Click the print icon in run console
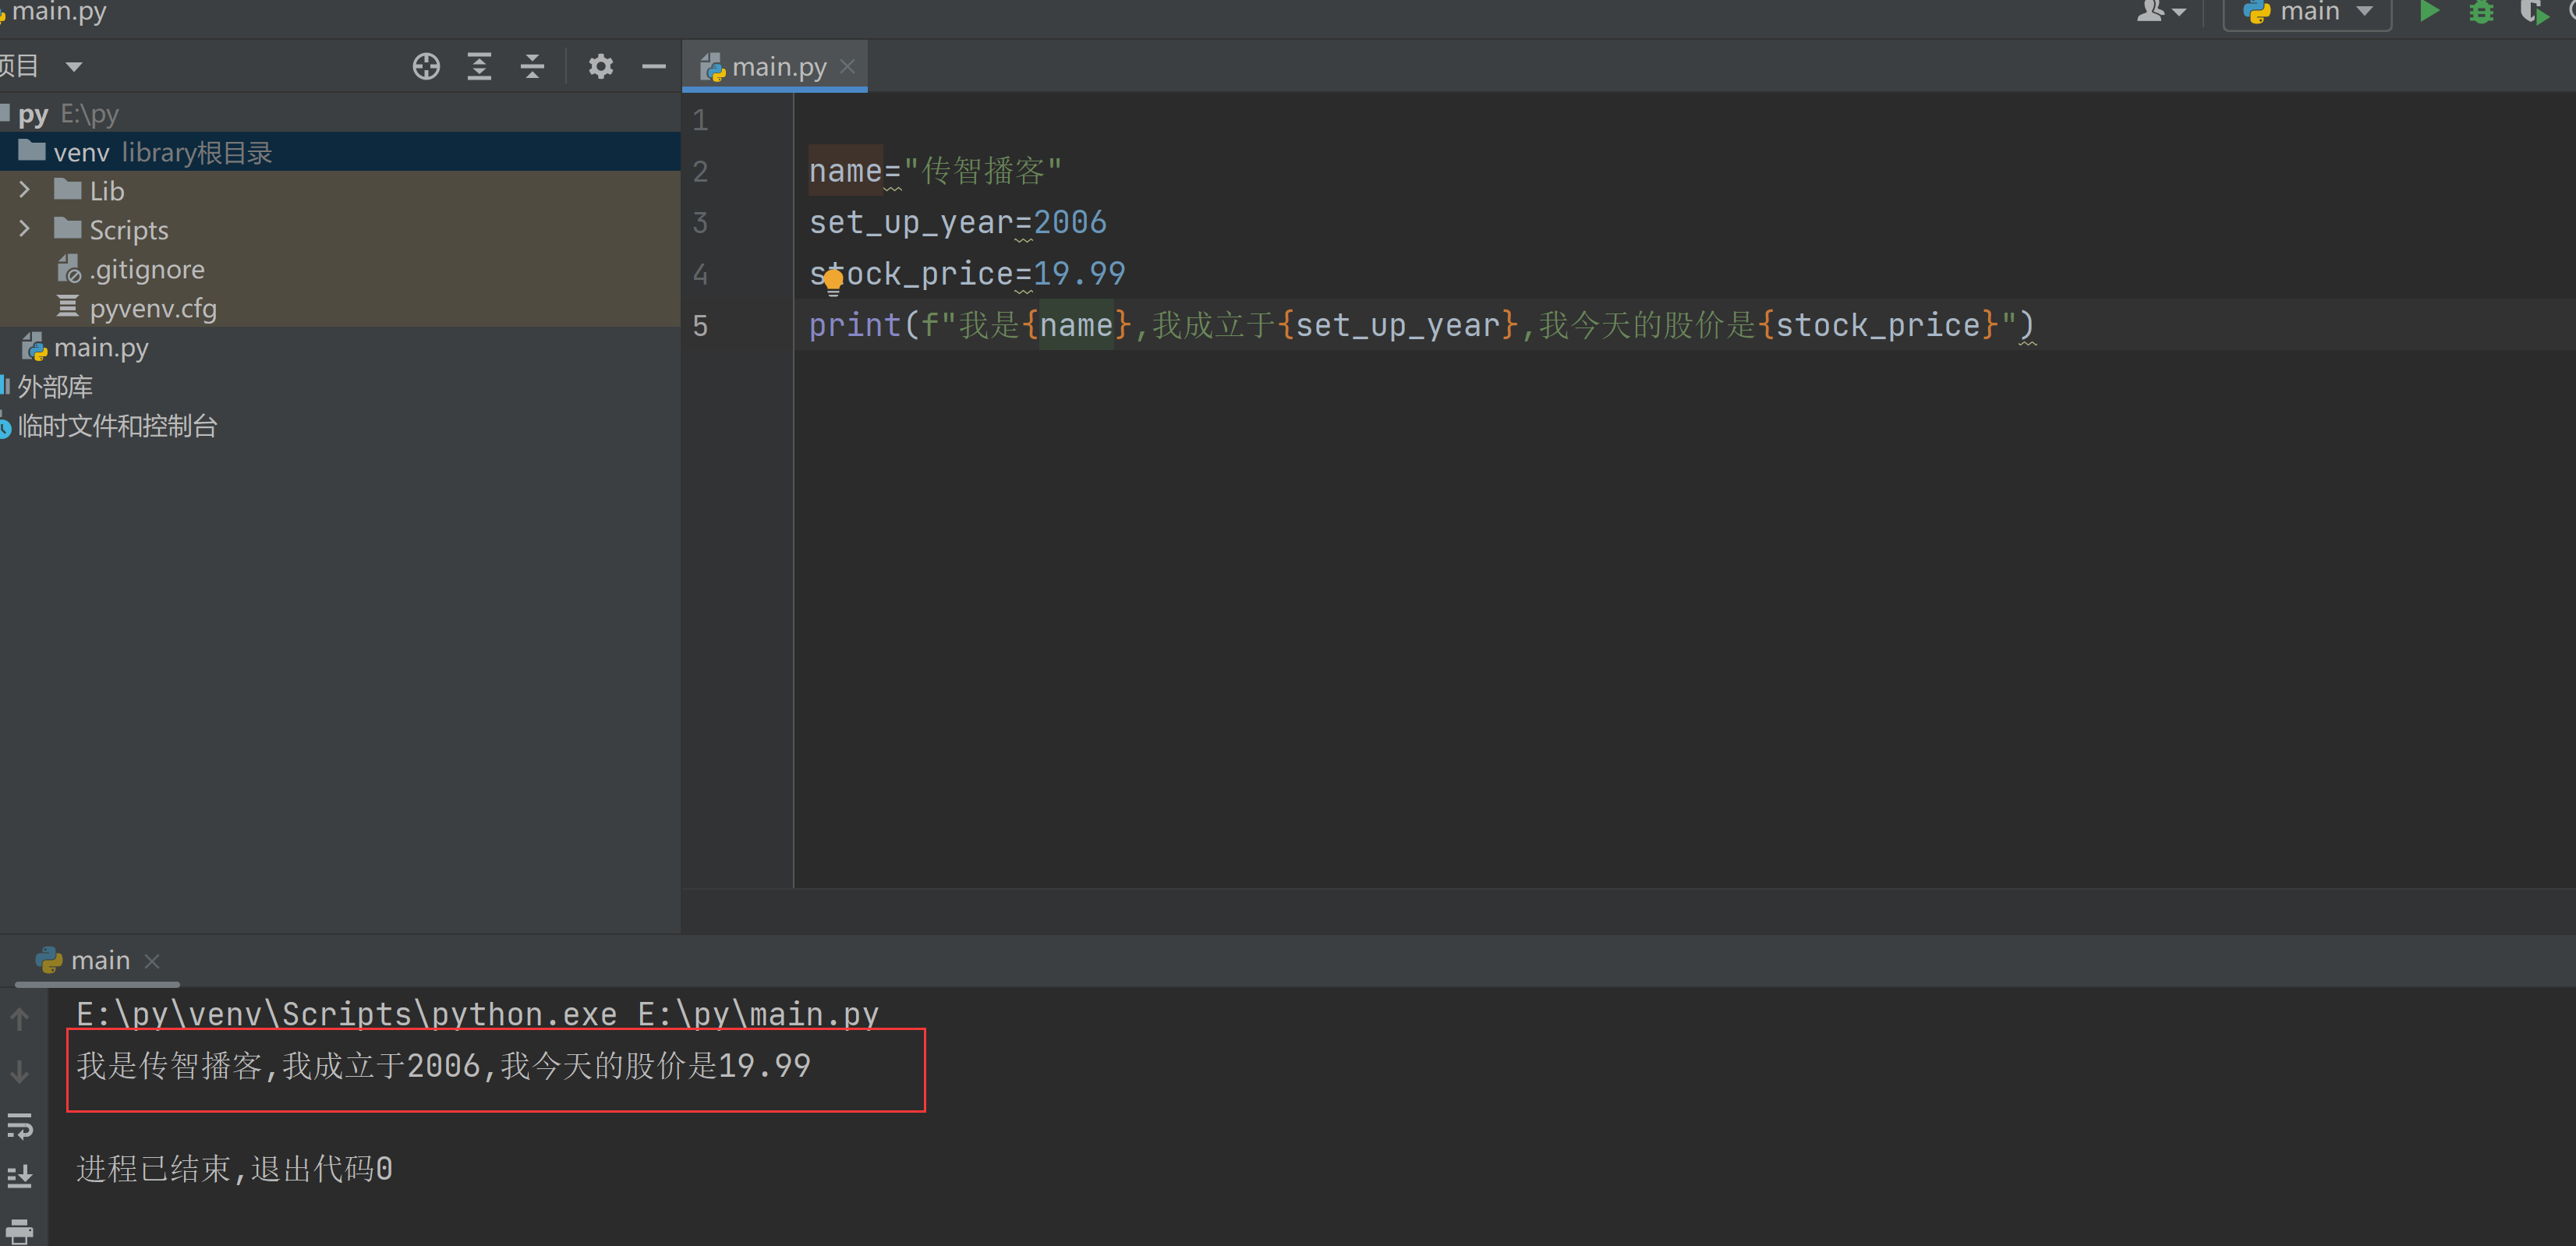Screen dimensions: 2576x1246 (x=20, y=1231)
